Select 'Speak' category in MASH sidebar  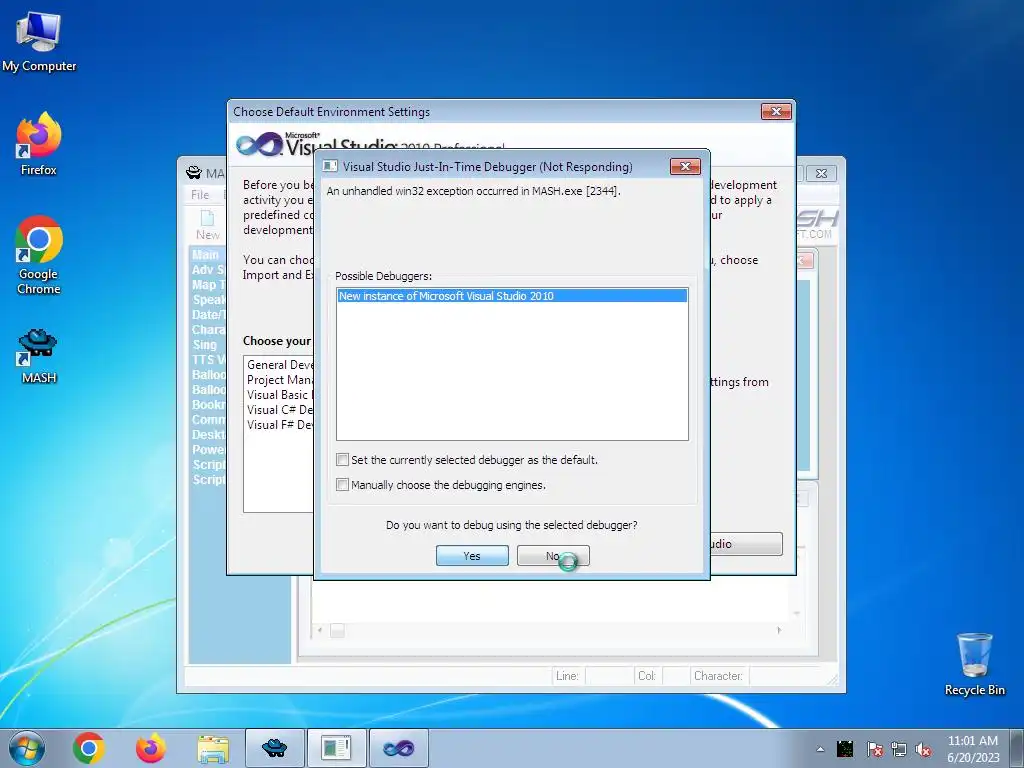coord(208,300)
